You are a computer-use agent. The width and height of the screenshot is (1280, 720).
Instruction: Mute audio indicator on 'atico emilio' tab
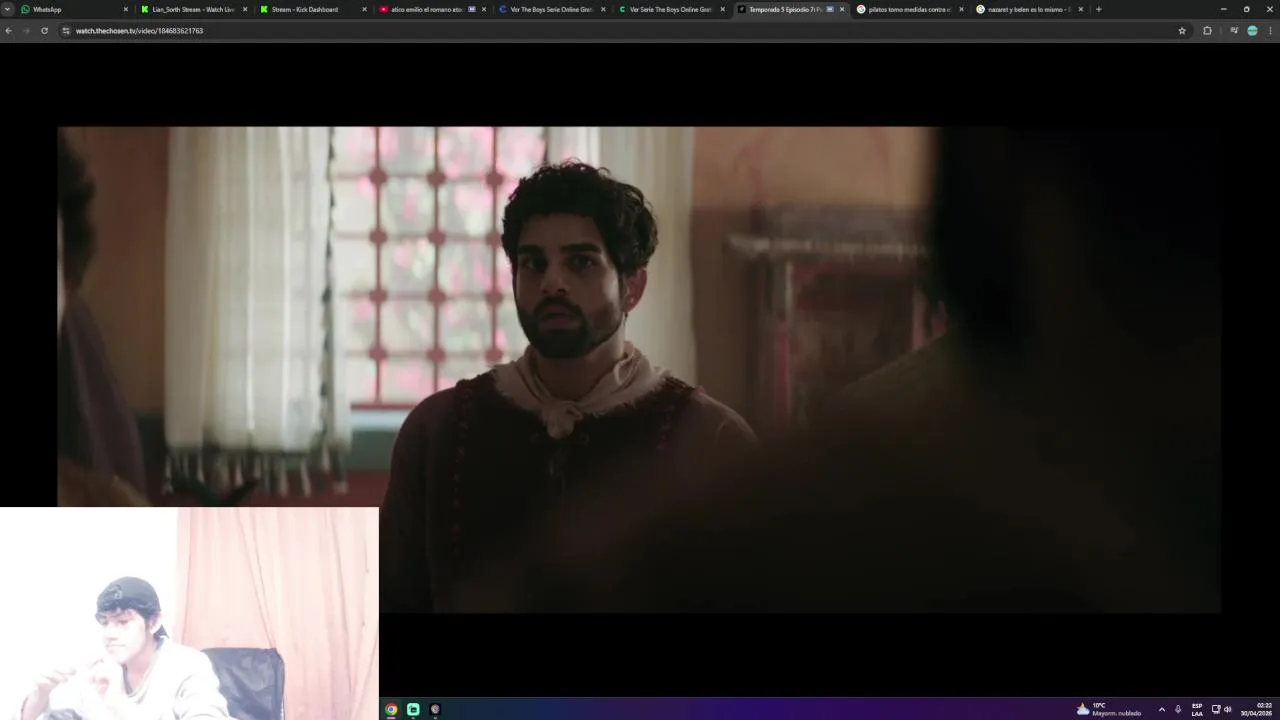click(472, 9)
